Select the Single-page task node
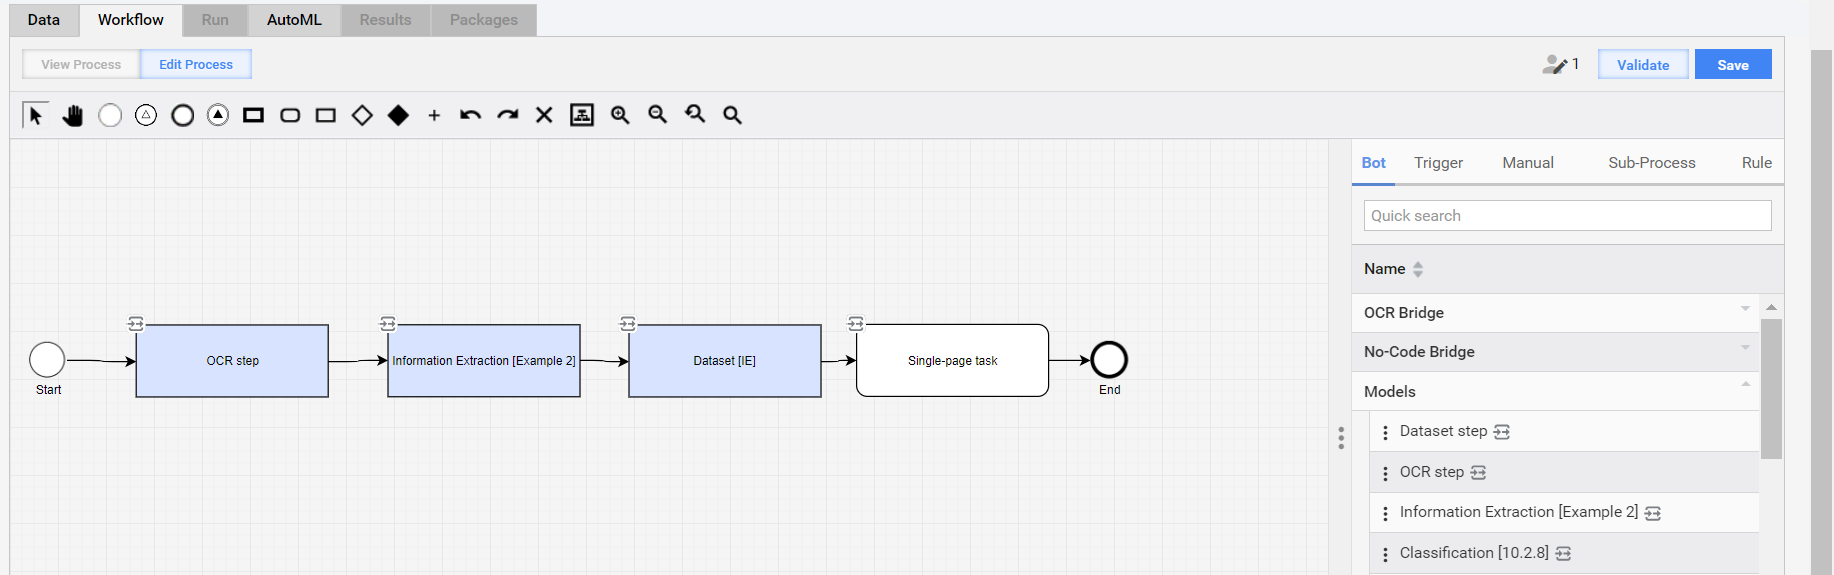1834x575 pixels. click(953, 361)
